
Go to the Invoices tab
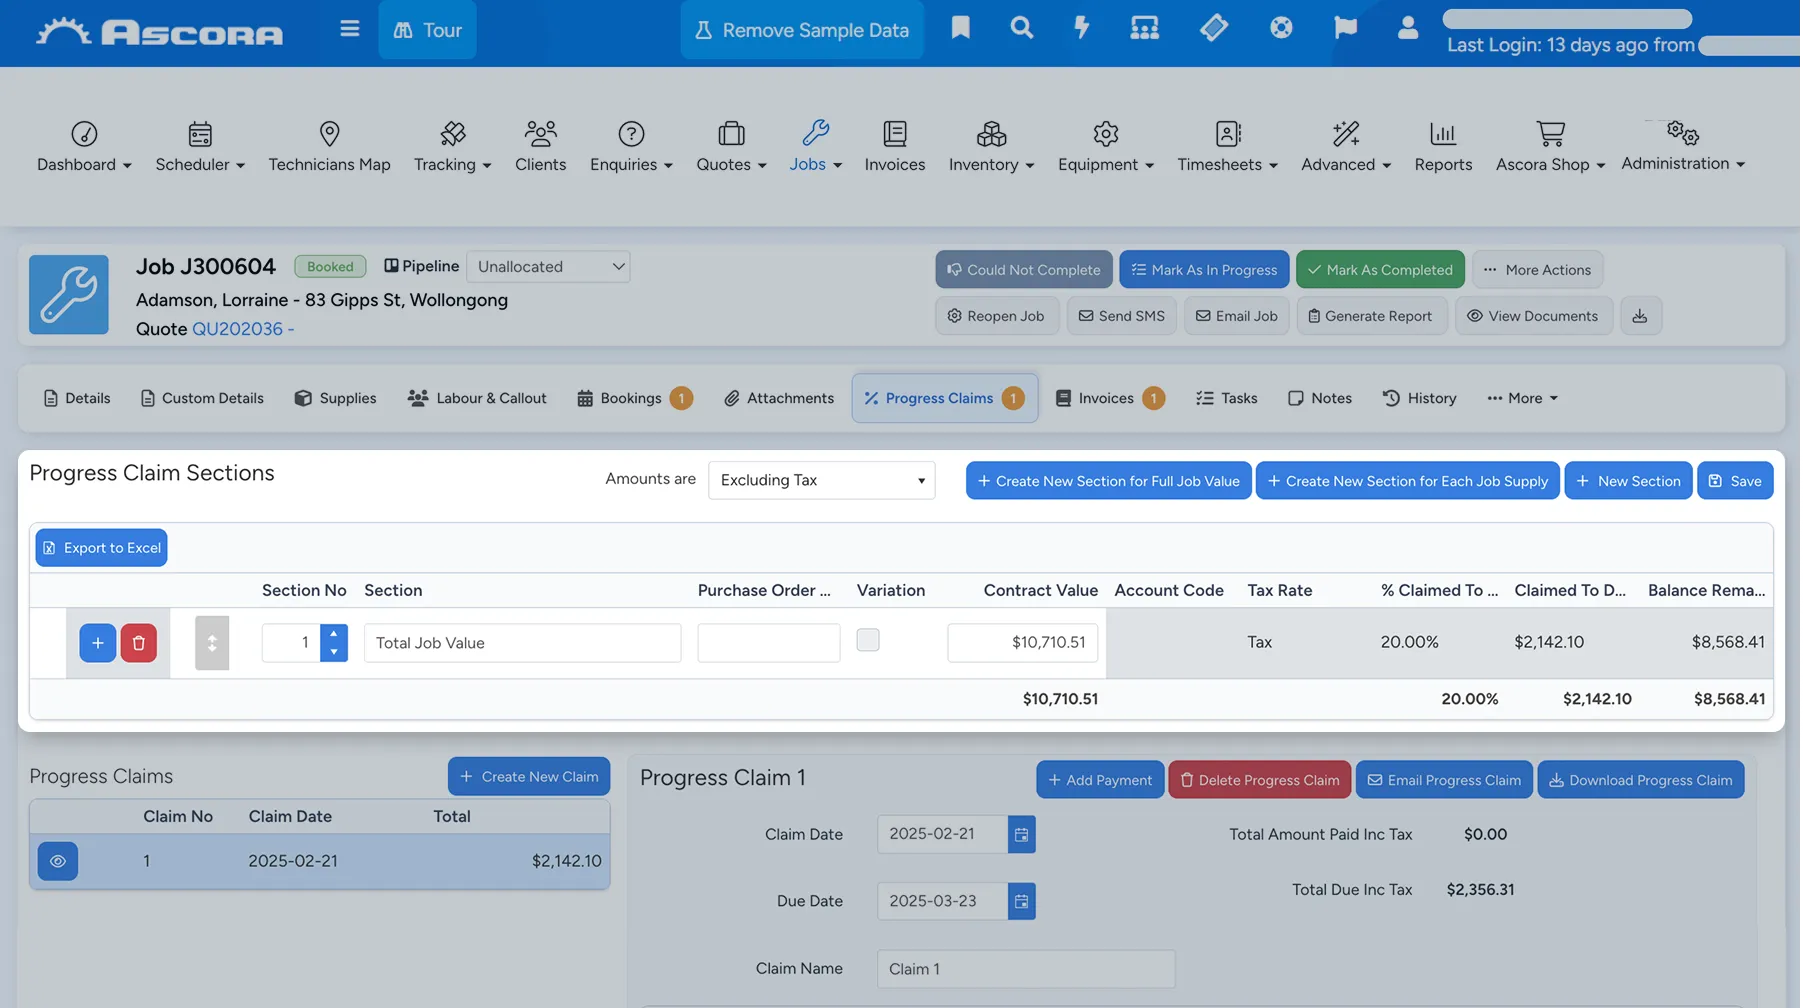tap(1109, 398)
